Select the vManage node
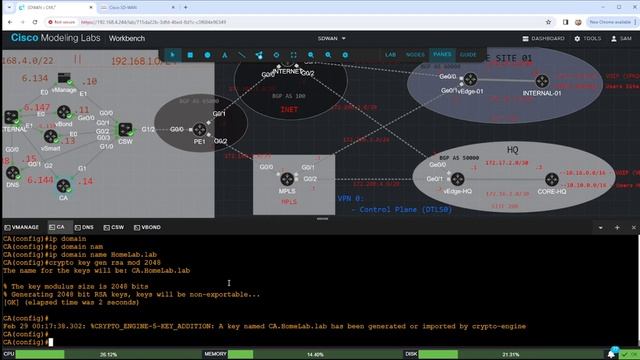640x360 pixels. coord(64,78)
